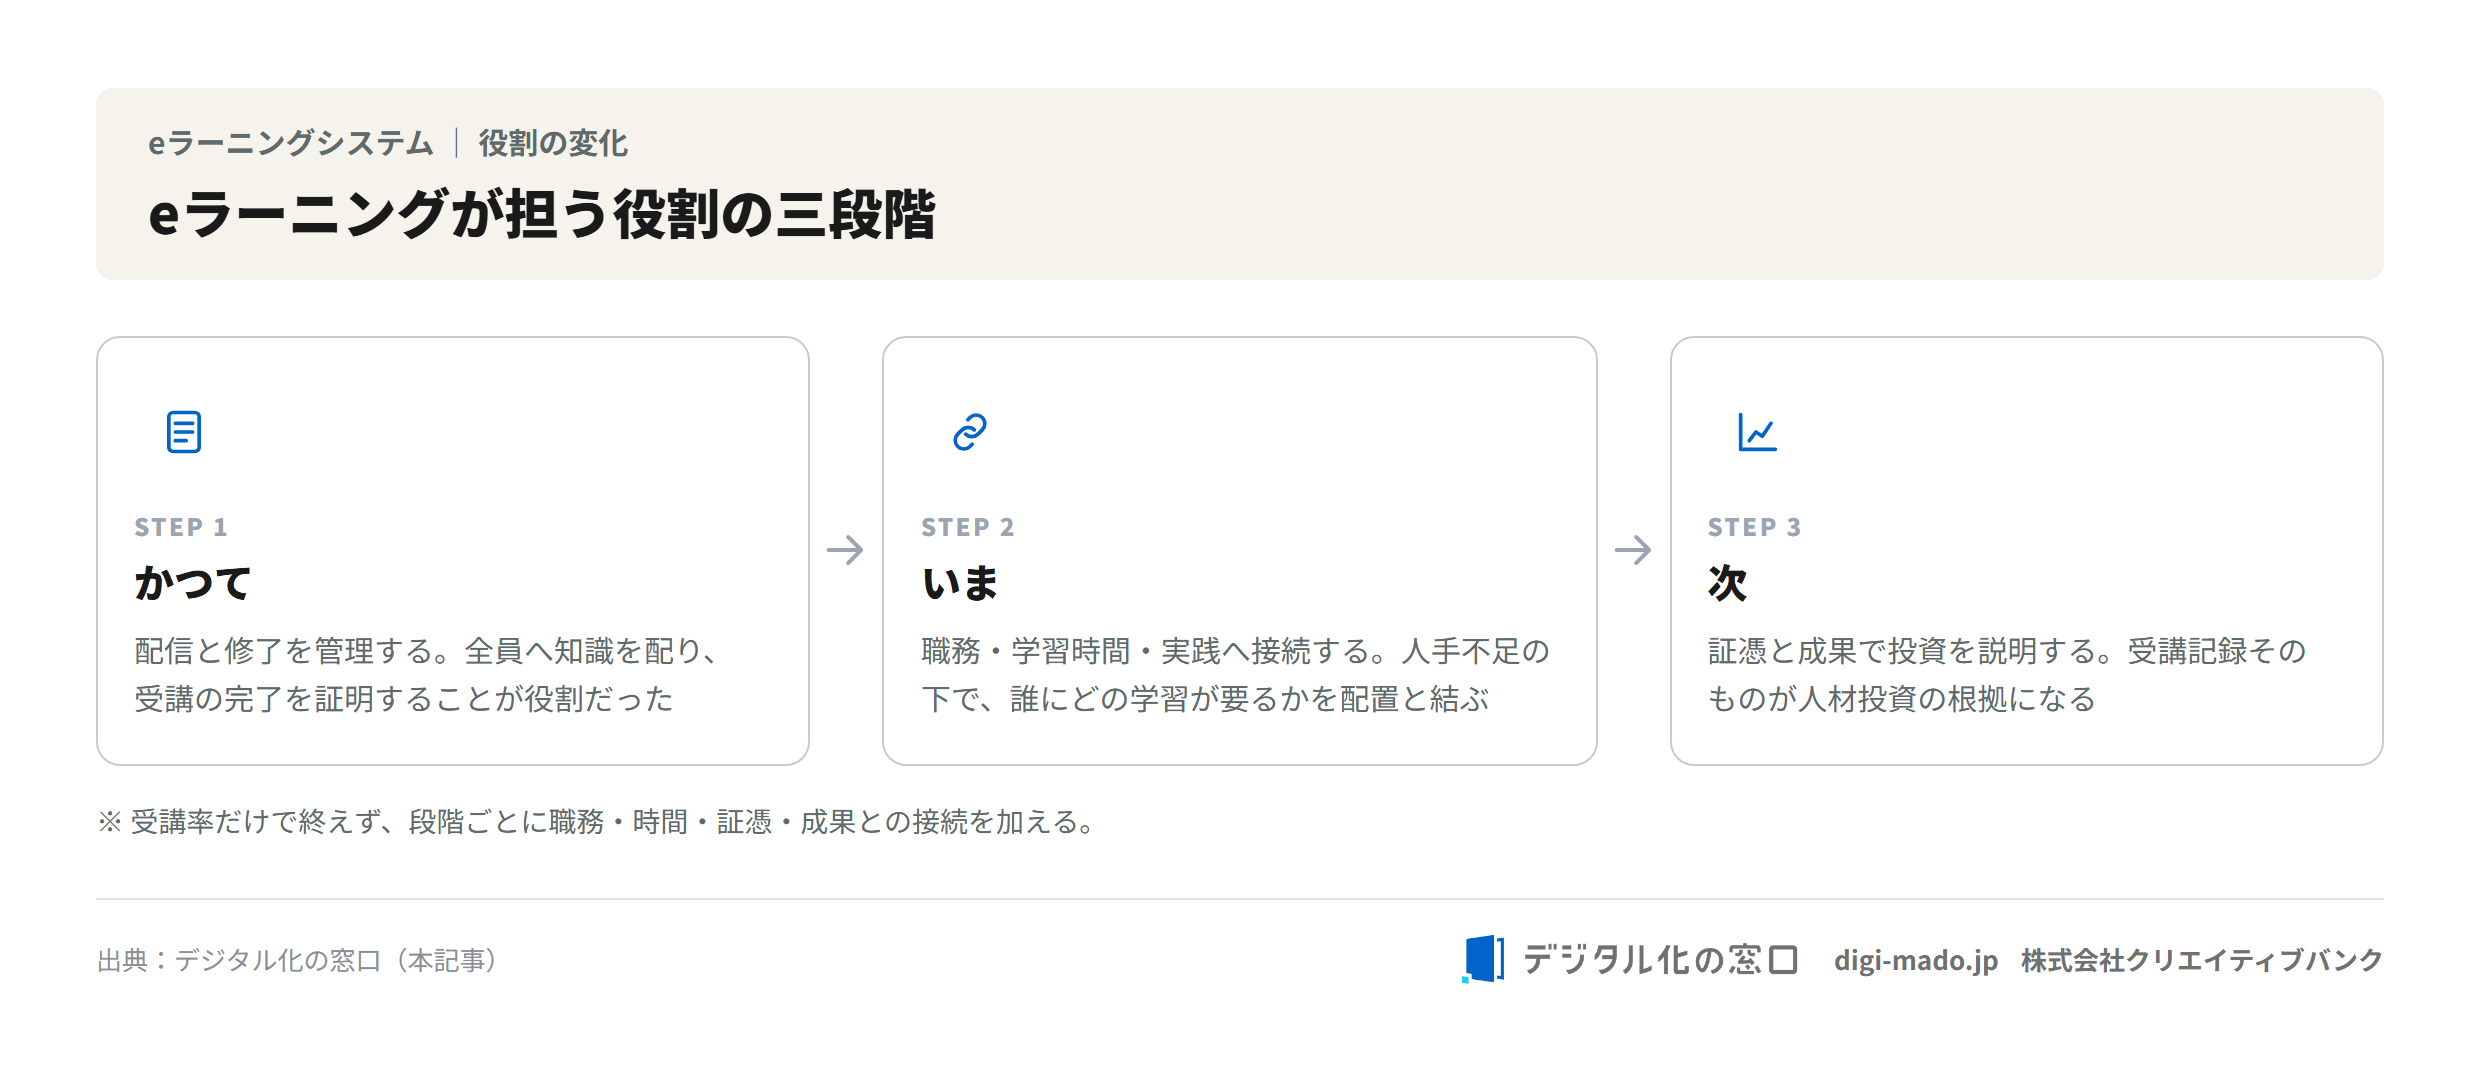Click the footnote starting with ※ 受講率だけで
Screen dimensions: 2480x1078
pyautogui.click(x=597, y=822)
